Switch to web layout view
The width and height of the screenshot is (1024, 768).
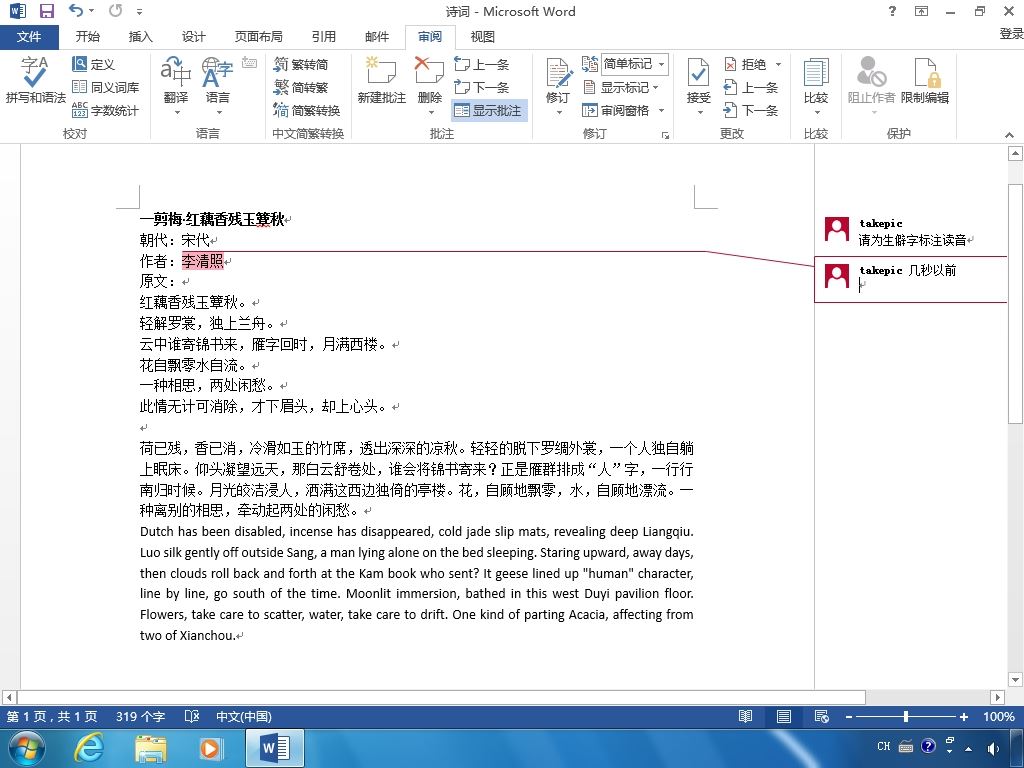(x=822, y=716)
